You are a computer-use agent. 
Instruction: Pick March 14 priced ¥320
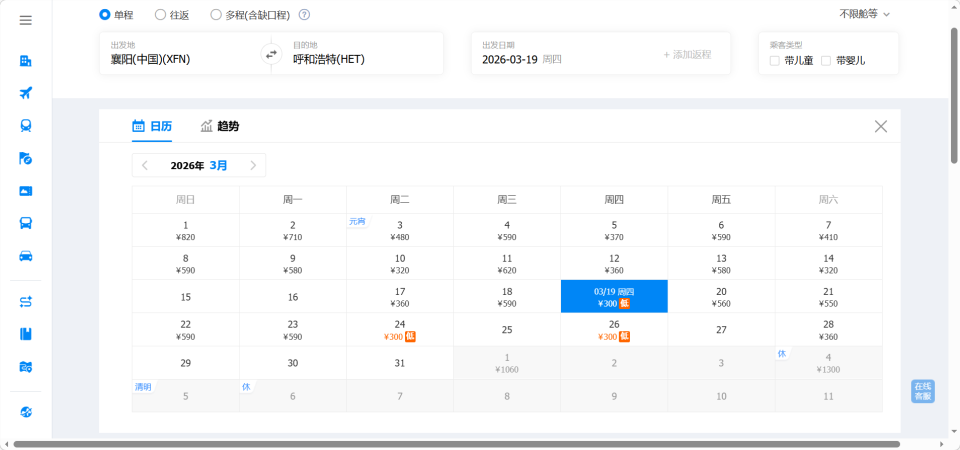[828, 263]
